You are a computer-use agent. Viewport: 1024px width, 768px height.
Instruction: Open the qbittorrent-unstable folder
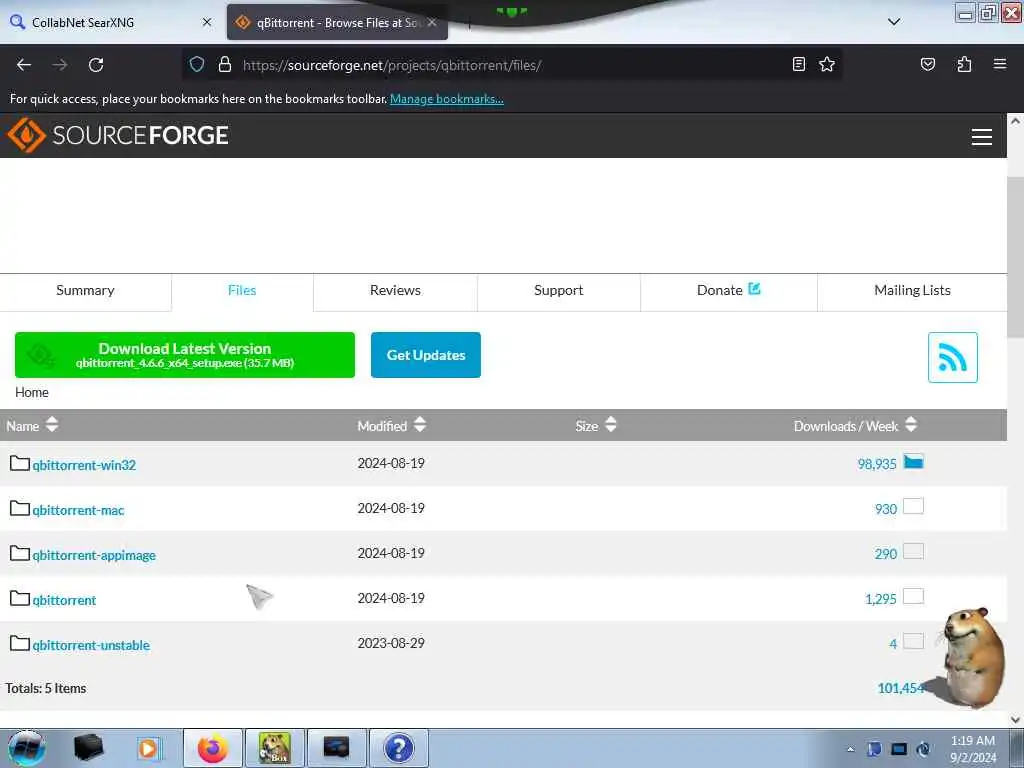point(91,645)
